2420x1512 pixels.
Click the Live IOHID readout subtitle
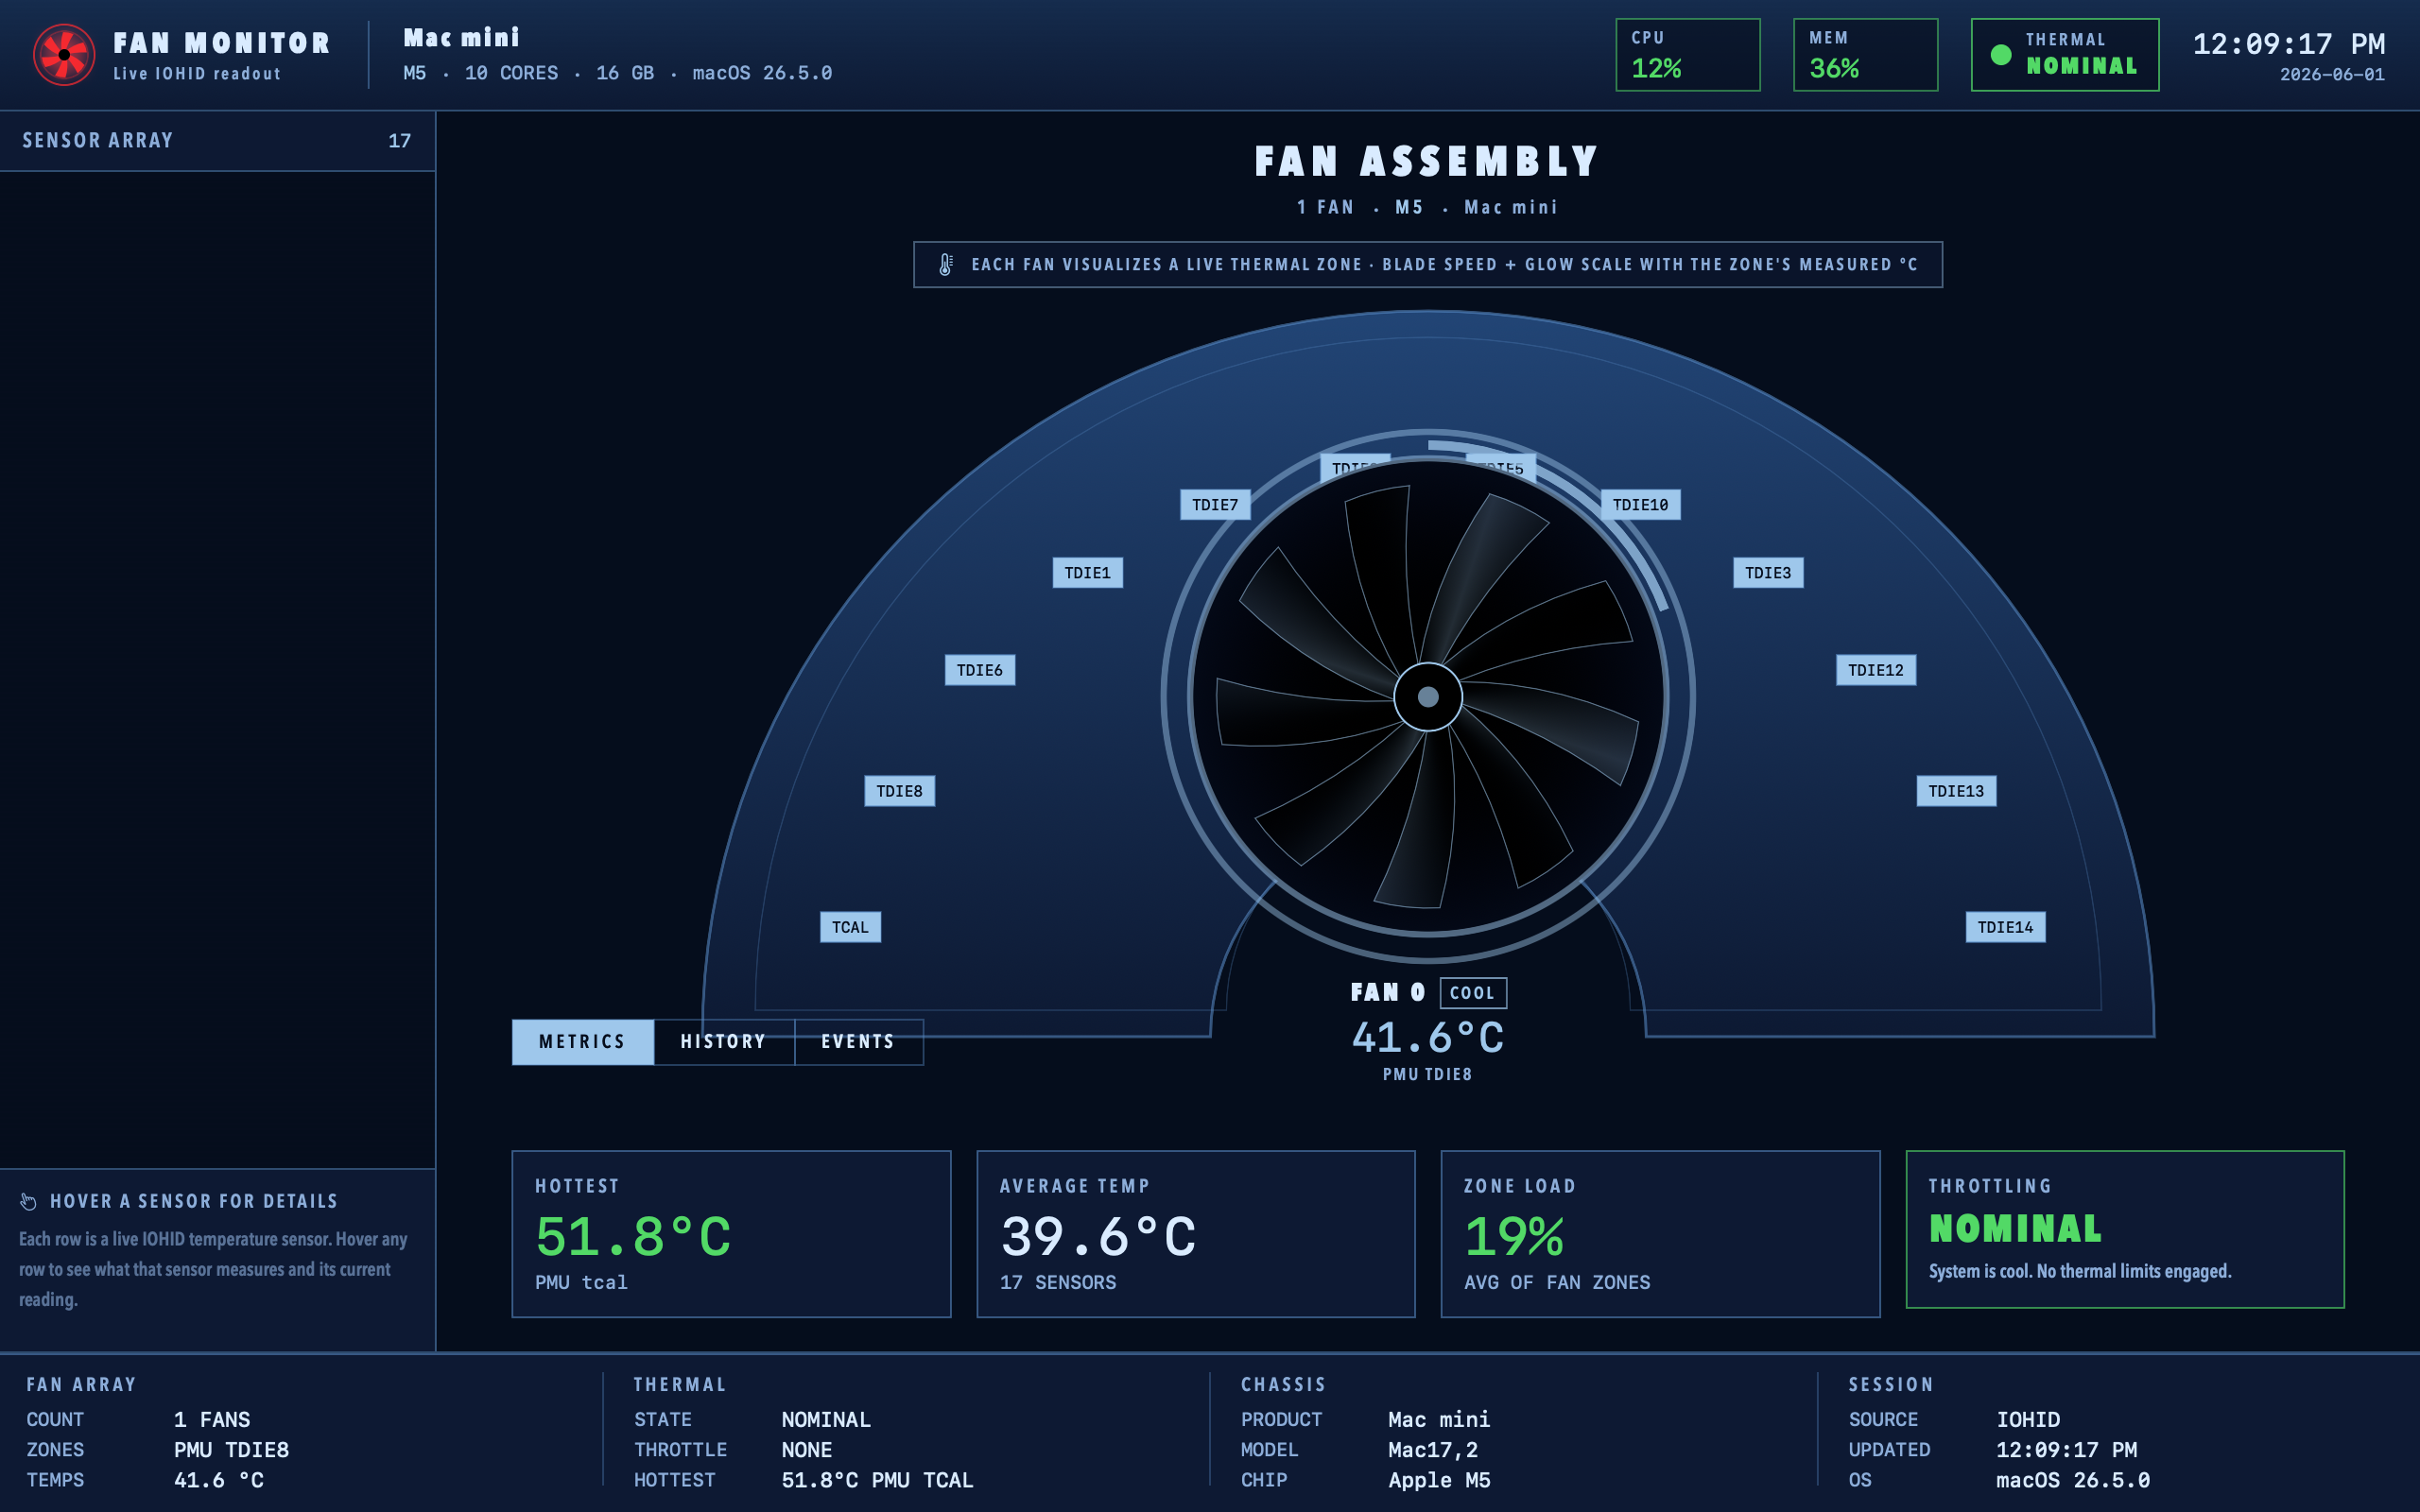197,74
